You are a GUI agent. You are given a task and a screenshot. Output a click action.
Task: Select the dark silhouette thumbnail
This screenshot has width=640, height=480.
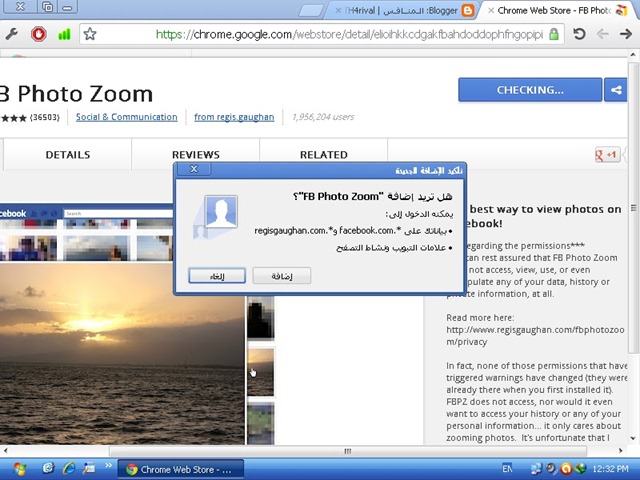tap(261, 317)
